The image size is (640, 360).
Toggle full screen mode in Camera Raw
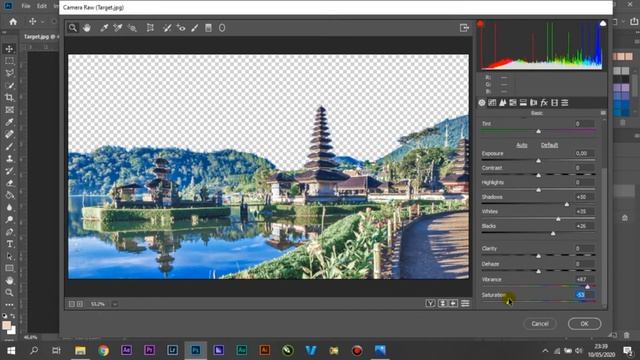(464, 28)
